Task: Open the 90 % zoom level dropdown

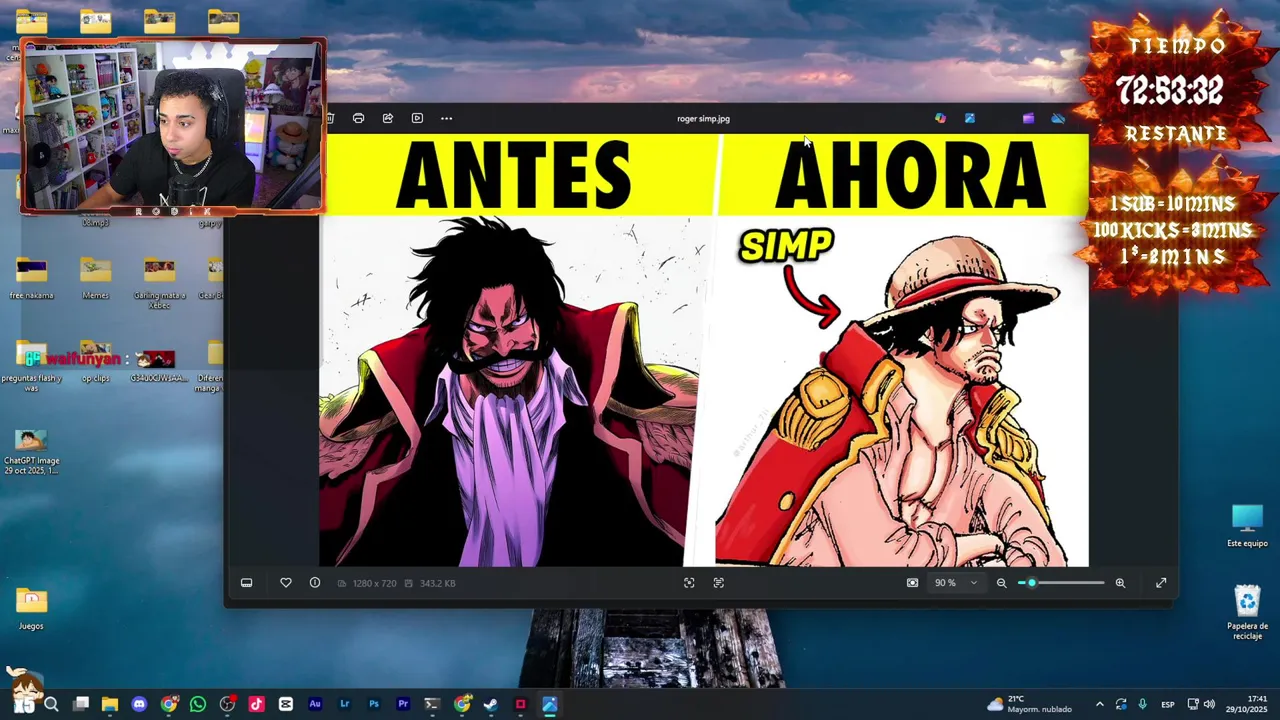Action: 956,583
